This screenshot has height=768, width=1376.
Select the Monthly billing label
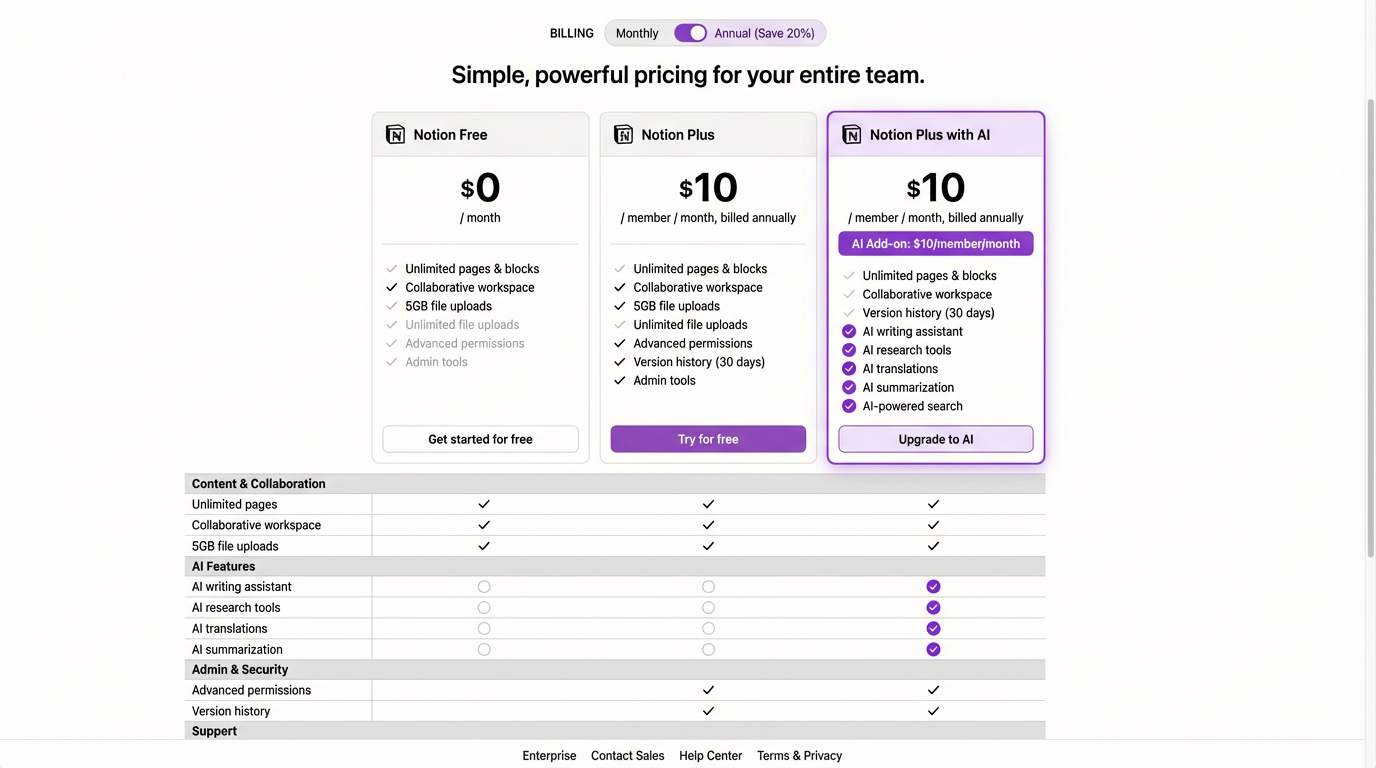point(636,33)
